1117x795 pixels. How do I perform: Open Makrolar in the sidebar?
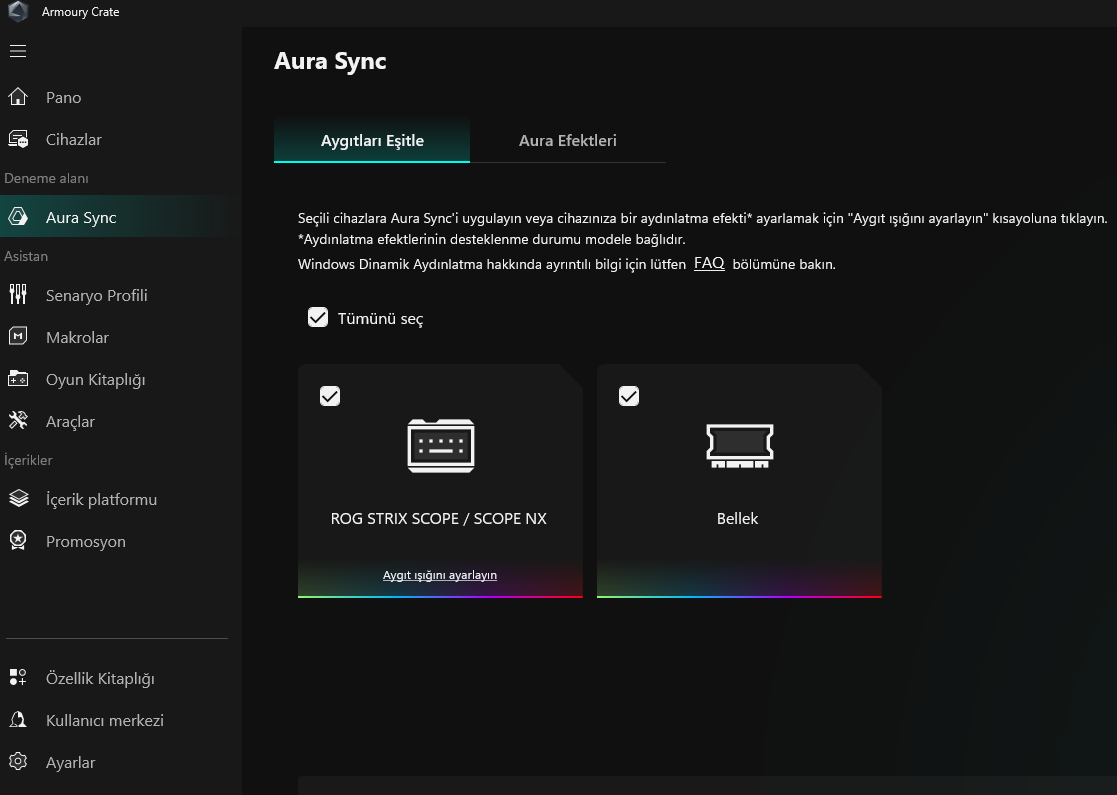[x=121, y=336]
